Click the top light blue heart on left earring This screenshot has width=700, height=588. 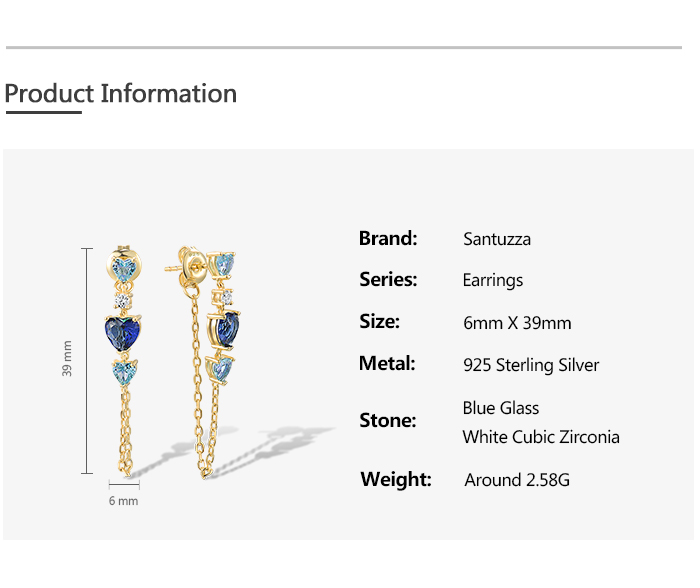coord(126,268)
